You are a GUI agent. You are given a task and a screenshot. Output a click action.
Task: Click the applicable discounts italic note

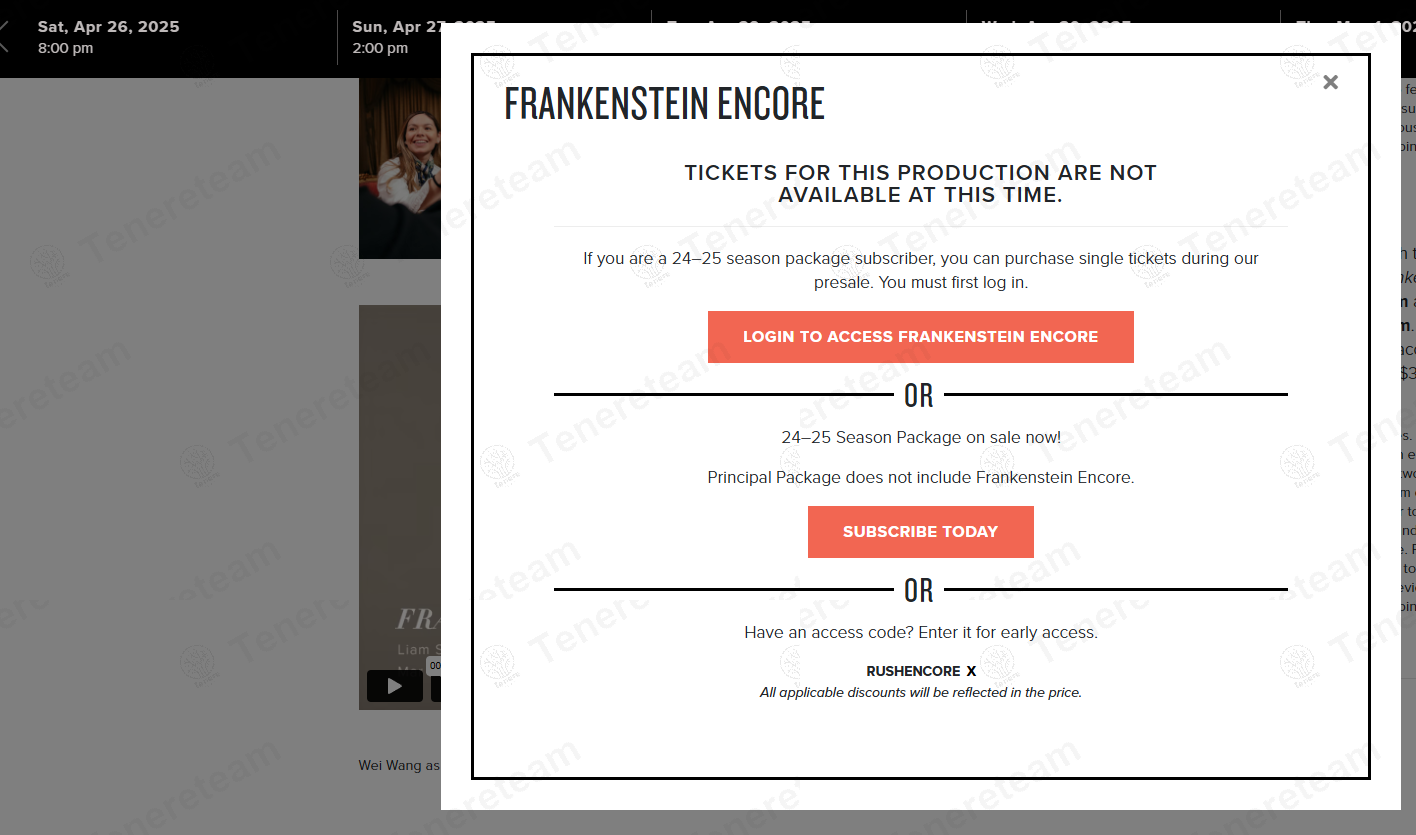tap(920, 693)
